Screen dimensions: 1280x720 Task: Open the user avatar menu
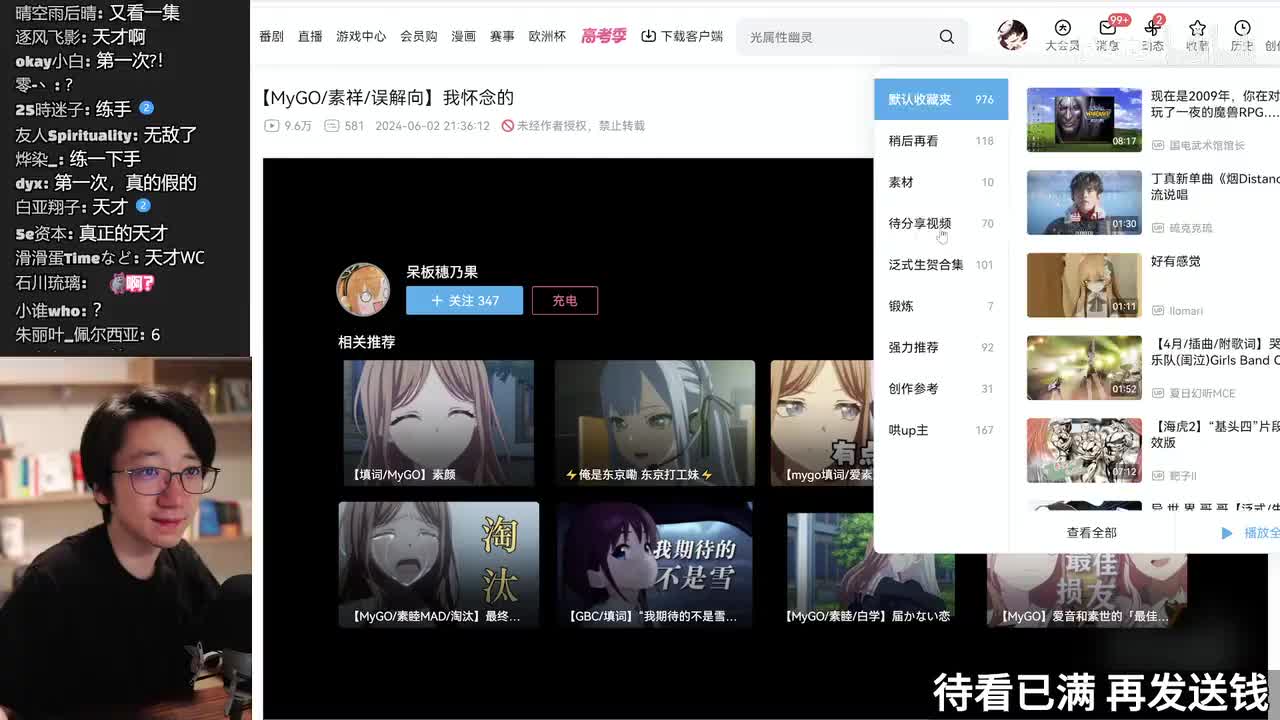click(1012, 35)
